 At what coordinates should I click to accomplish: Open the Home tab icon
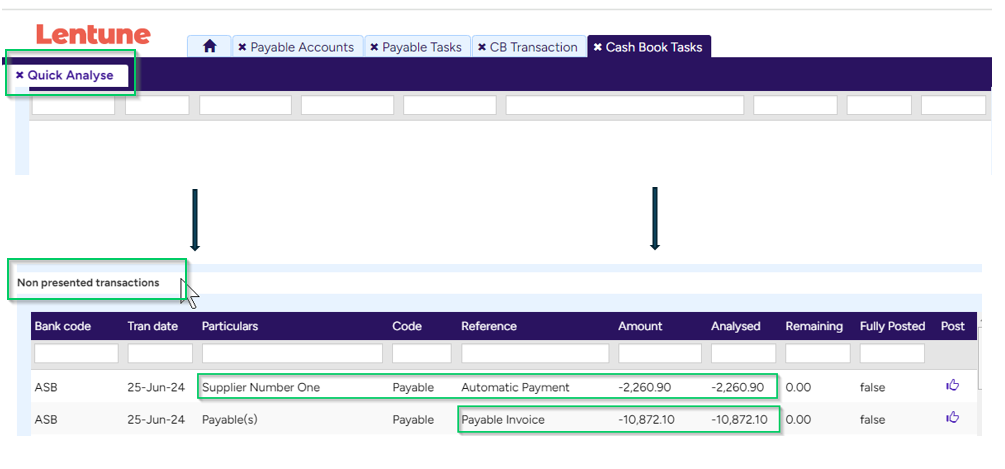click(x=210, y=47)
